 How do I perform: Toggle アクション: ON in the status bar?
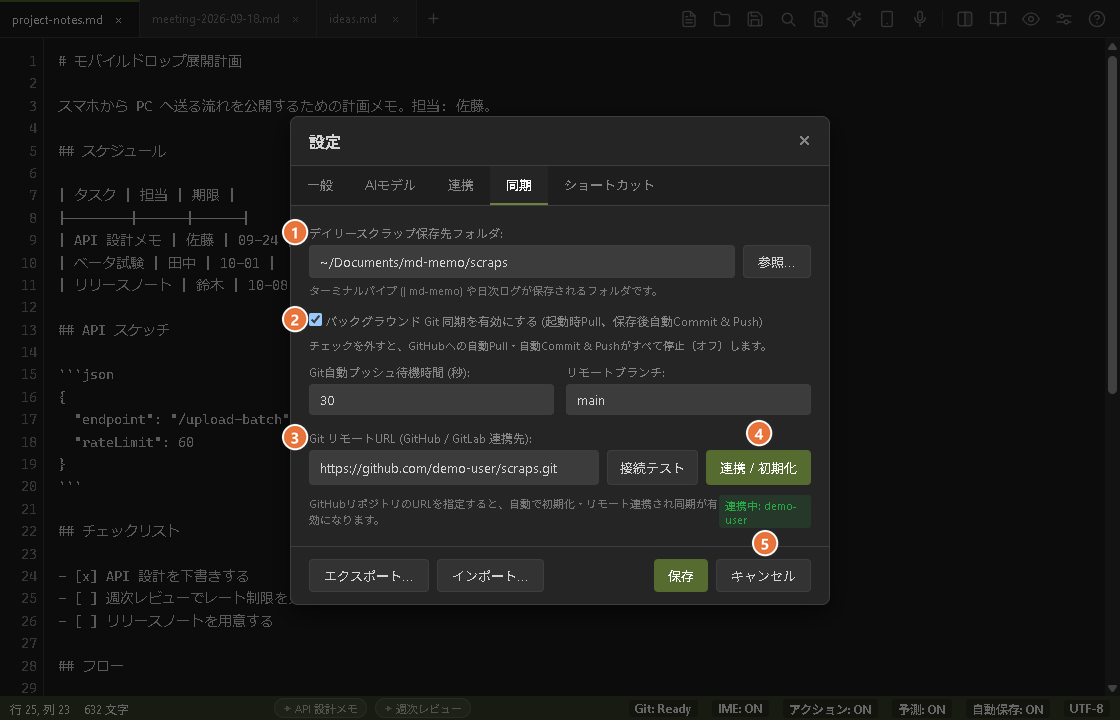[x=830, y=709]
